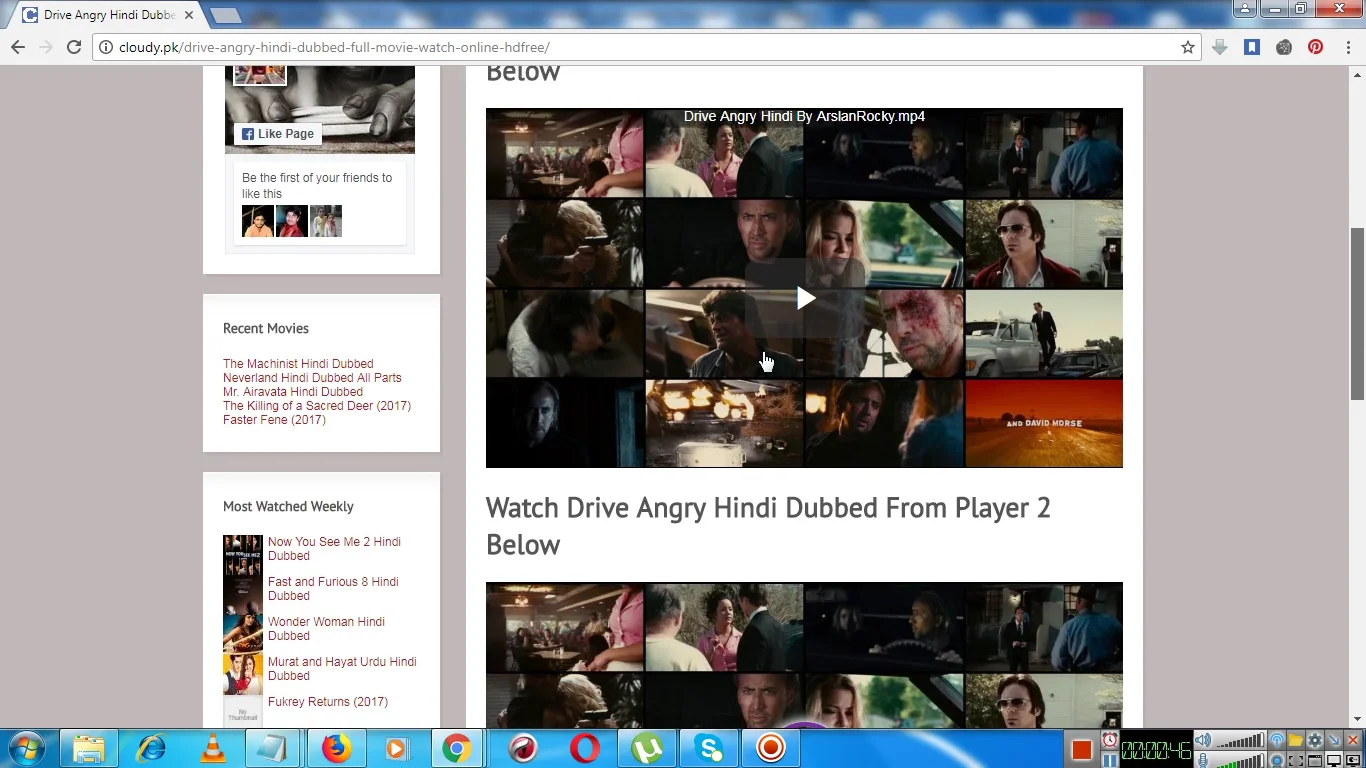Open Faster Fene (2017) link

pos(274,420)
